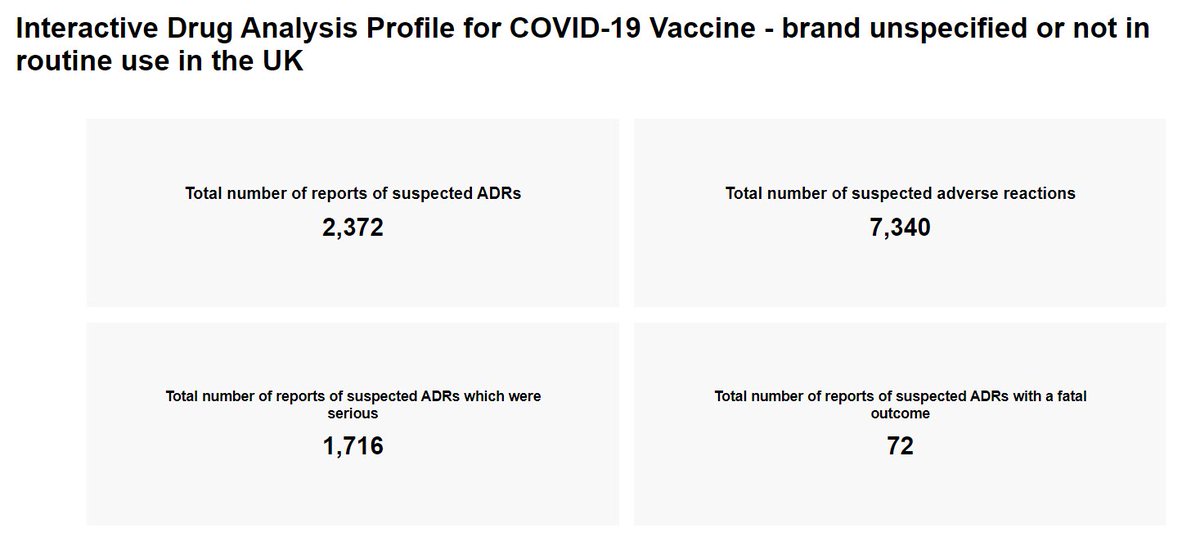Select the "suspected ADRs which were" label line
Screen dimensions: 1200x560
[353, 397]
